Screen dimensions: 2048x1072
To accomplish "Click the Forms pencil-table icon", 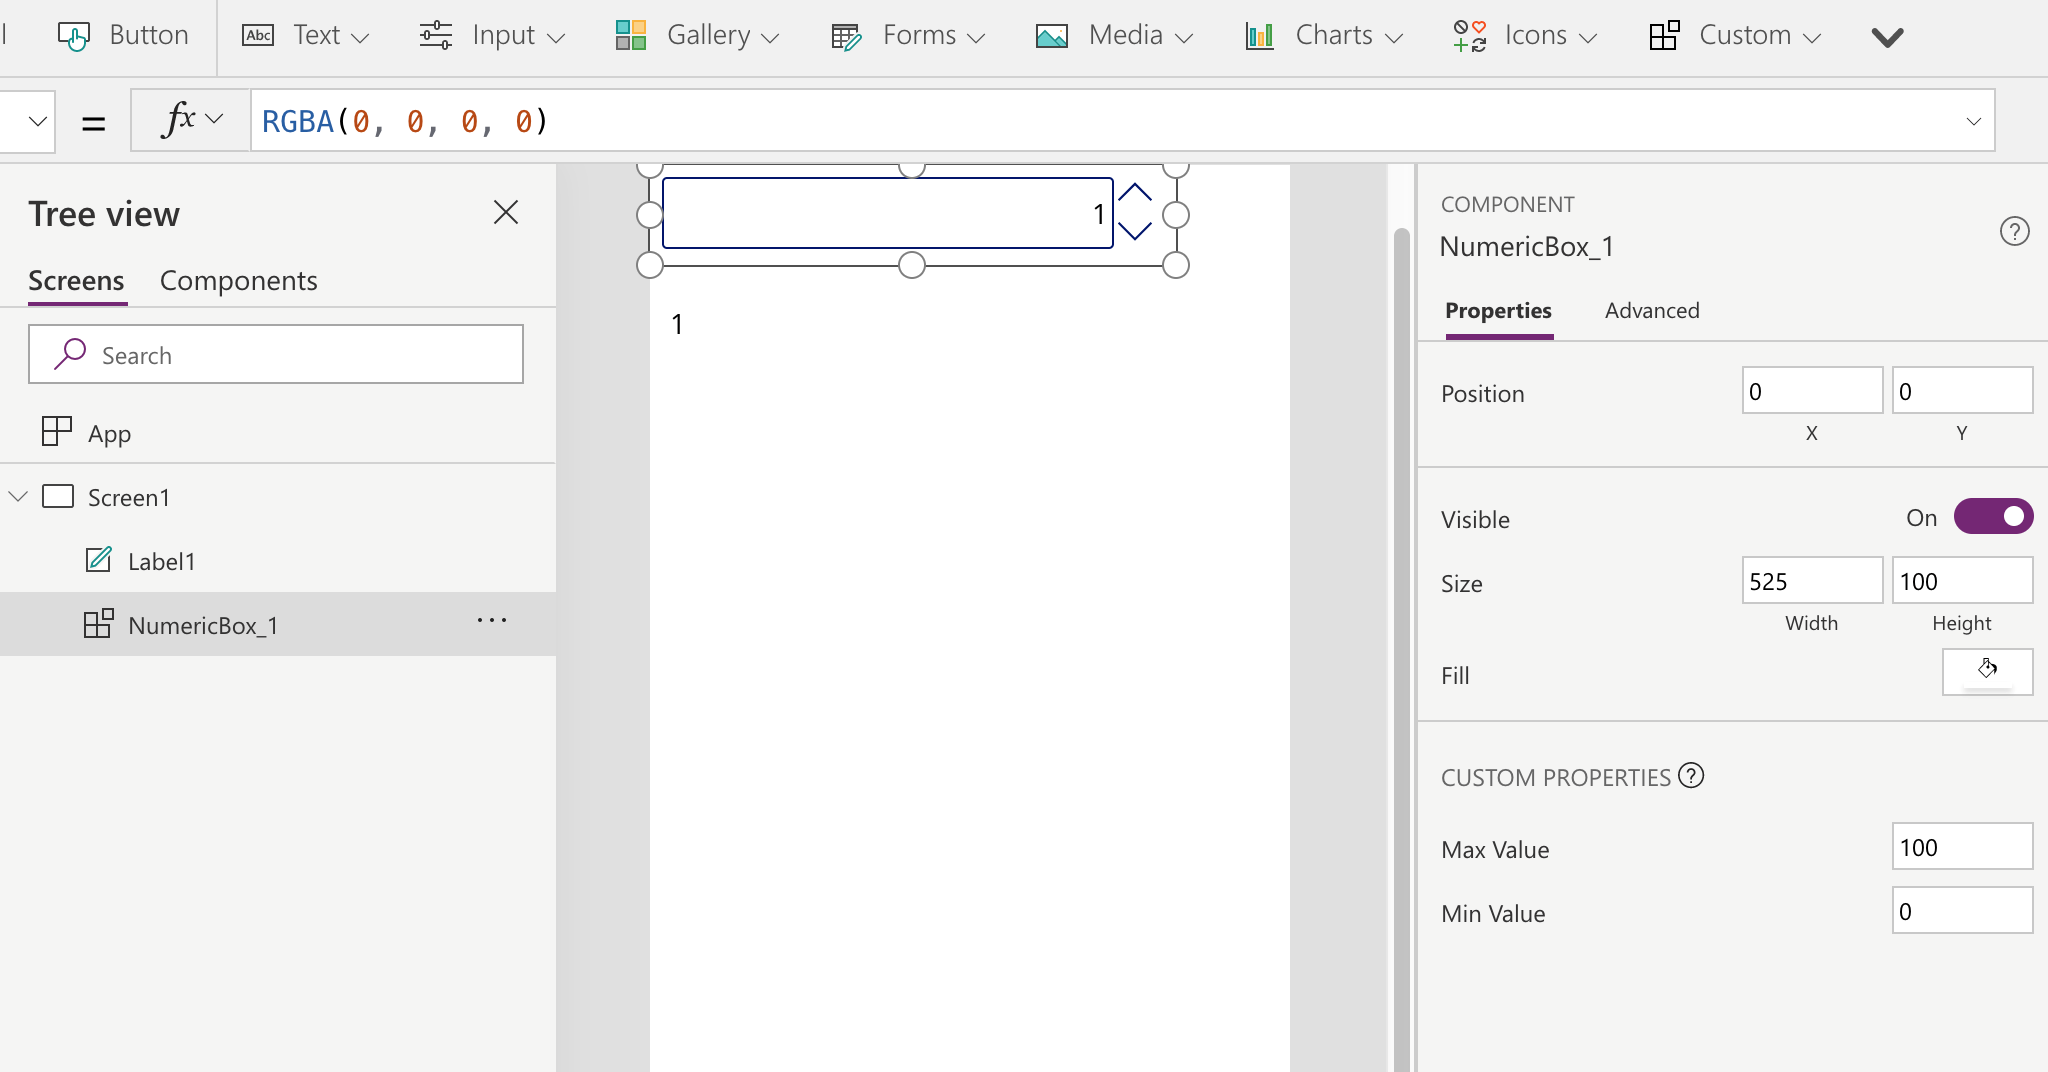I will click(846, 37).
